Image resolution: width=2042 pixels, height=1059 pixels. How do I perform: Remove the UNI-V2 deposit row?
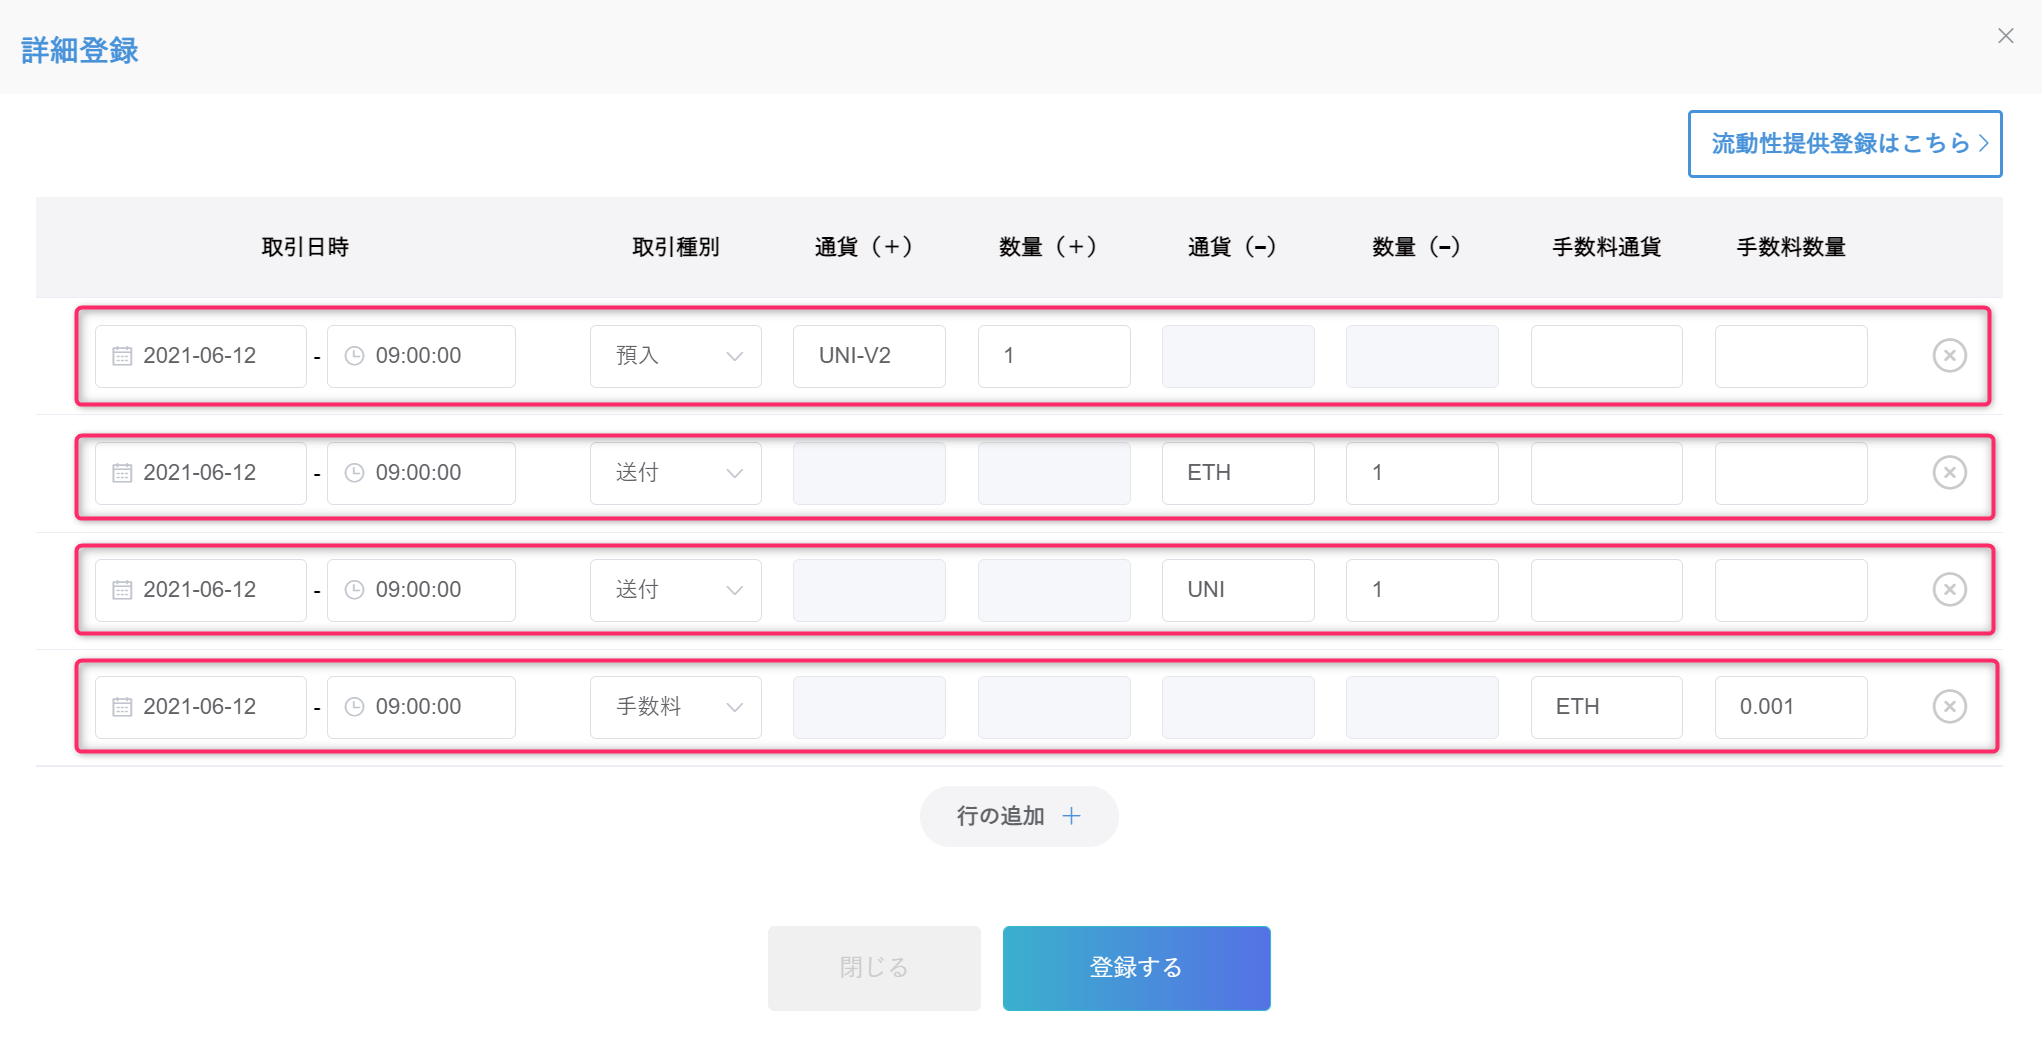coord(1949,355)
